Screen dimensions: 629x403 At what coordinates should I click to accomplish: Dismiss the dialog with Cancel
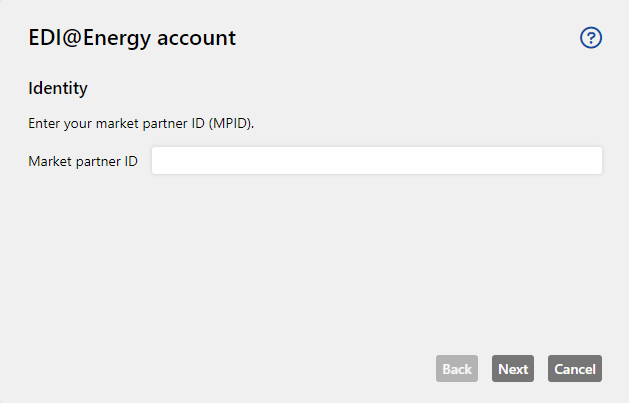tap(575, 369)
